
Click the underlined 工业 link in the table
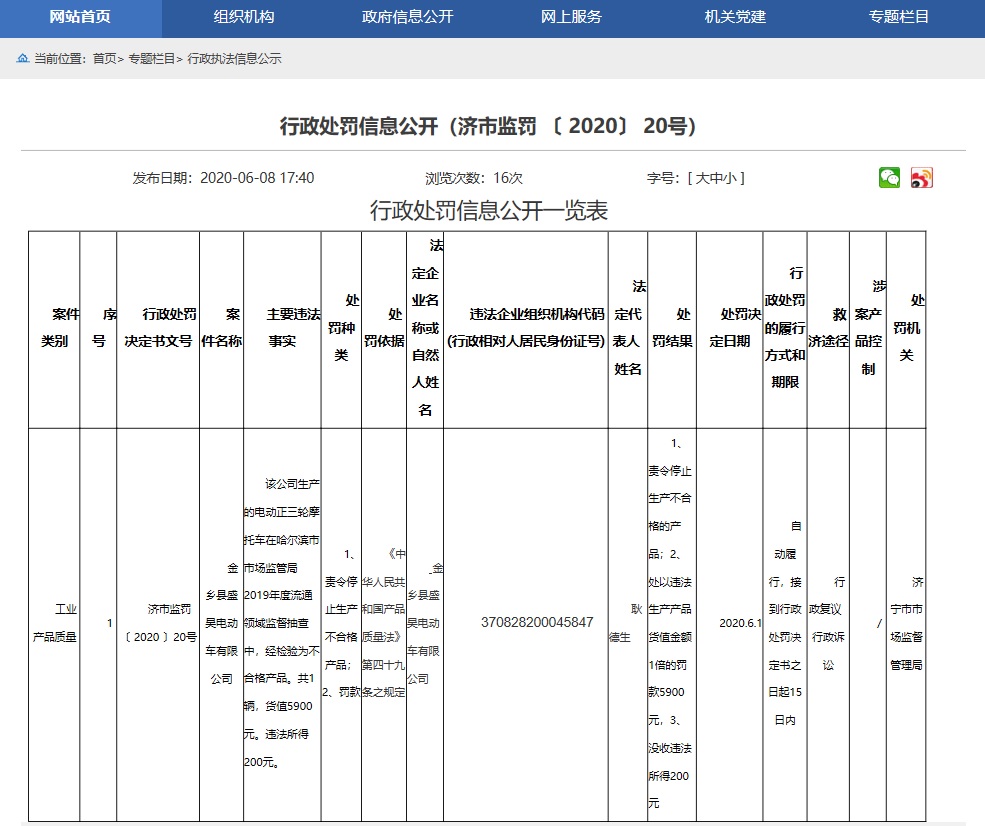[x=65, y=608]
